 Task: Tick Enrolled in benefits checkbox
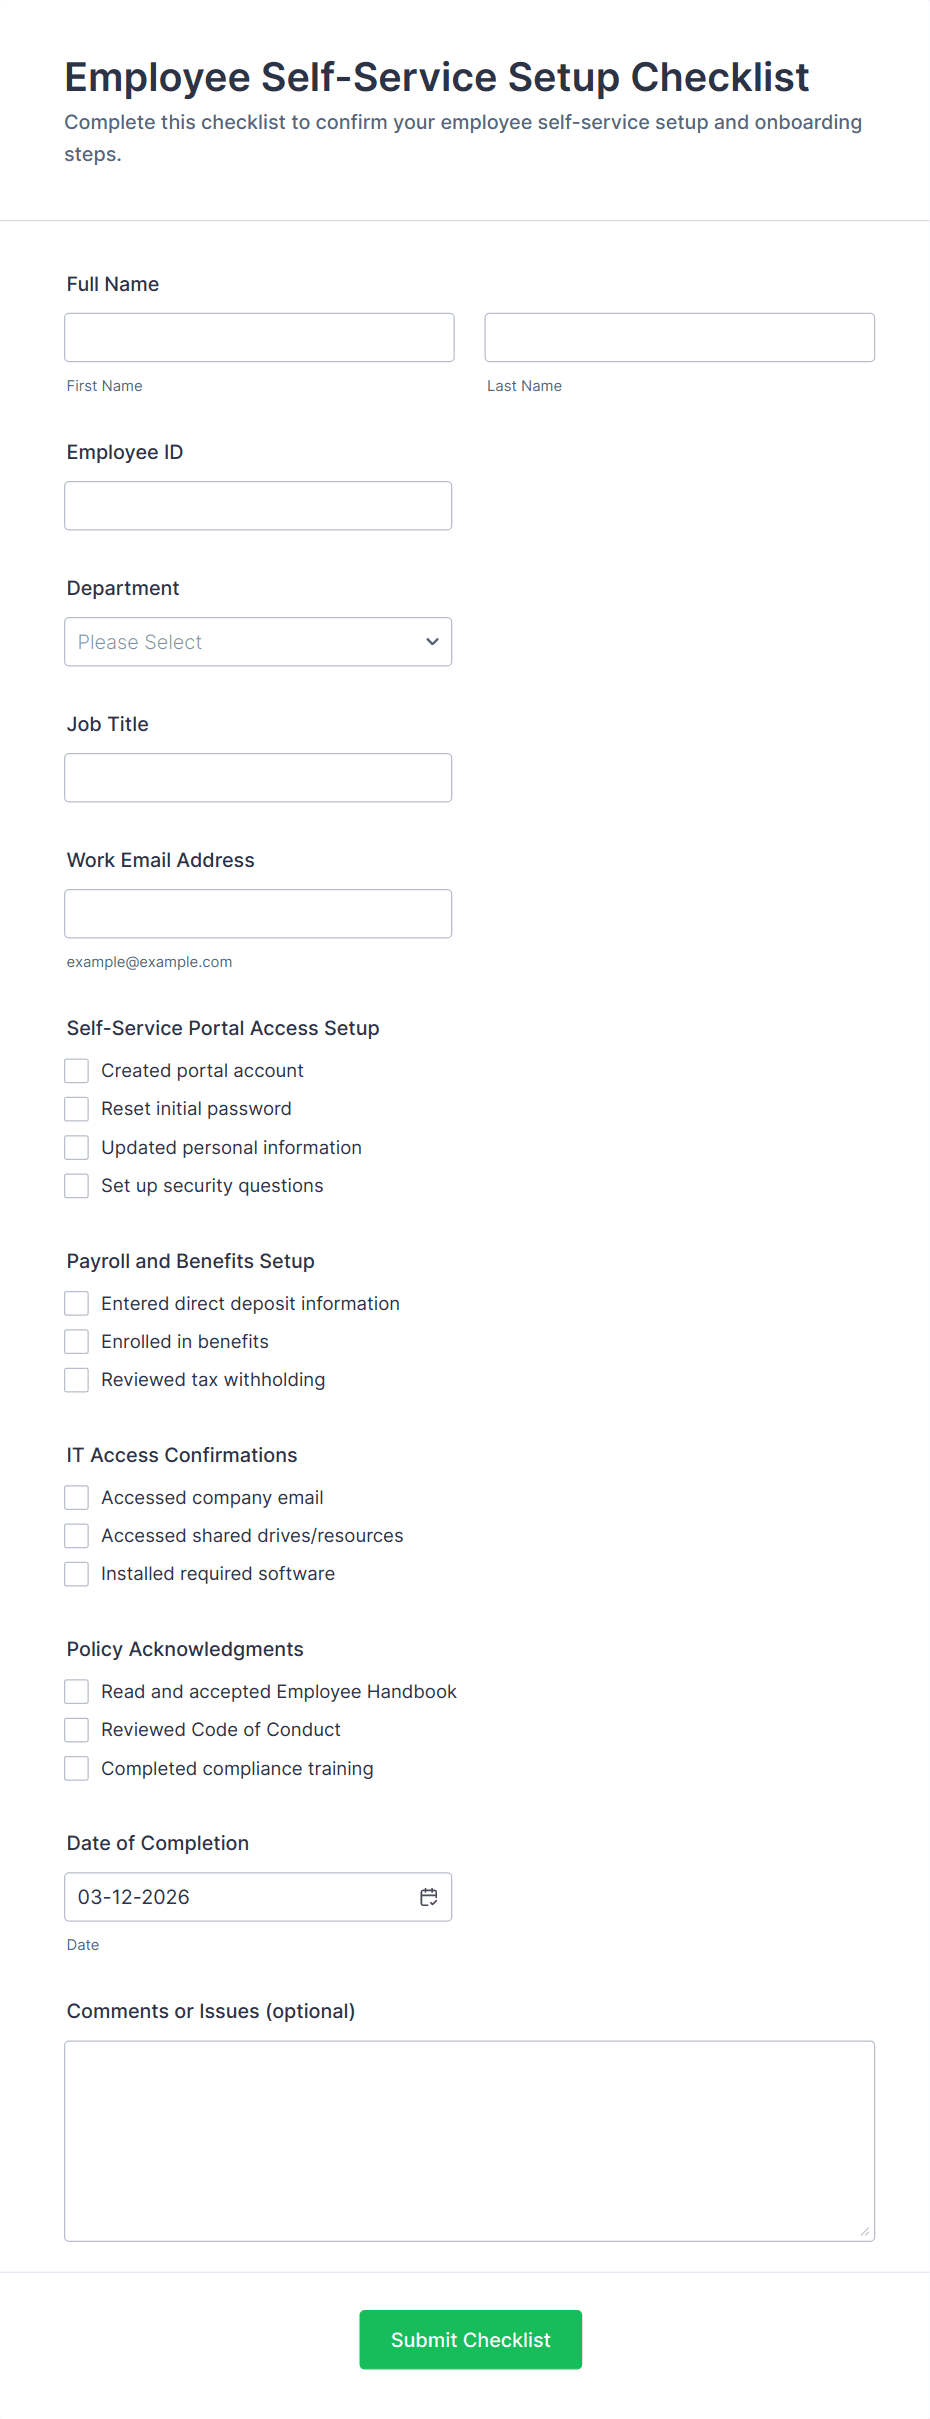click(x=77, y=1341)
